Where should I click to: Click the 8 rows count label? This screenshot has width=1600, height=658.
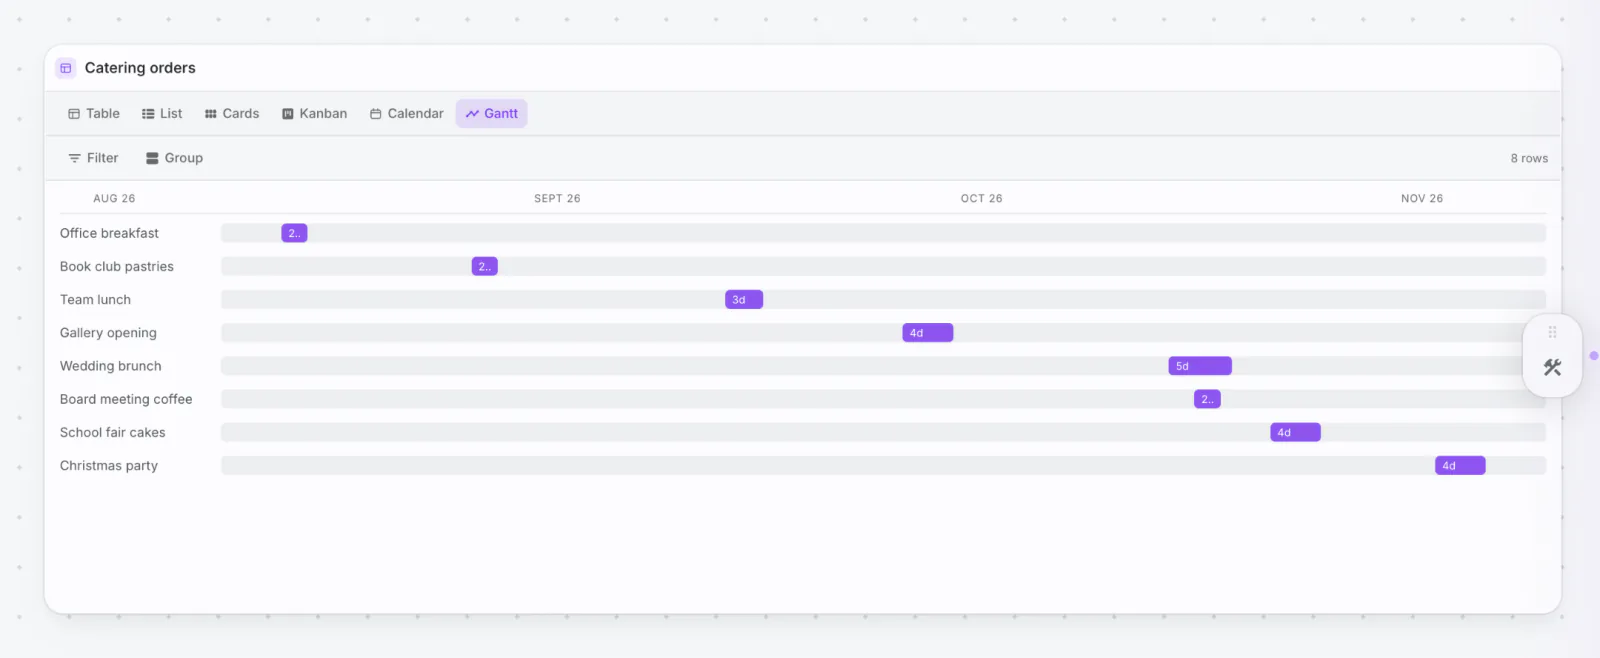click(x=1529, y=158)
